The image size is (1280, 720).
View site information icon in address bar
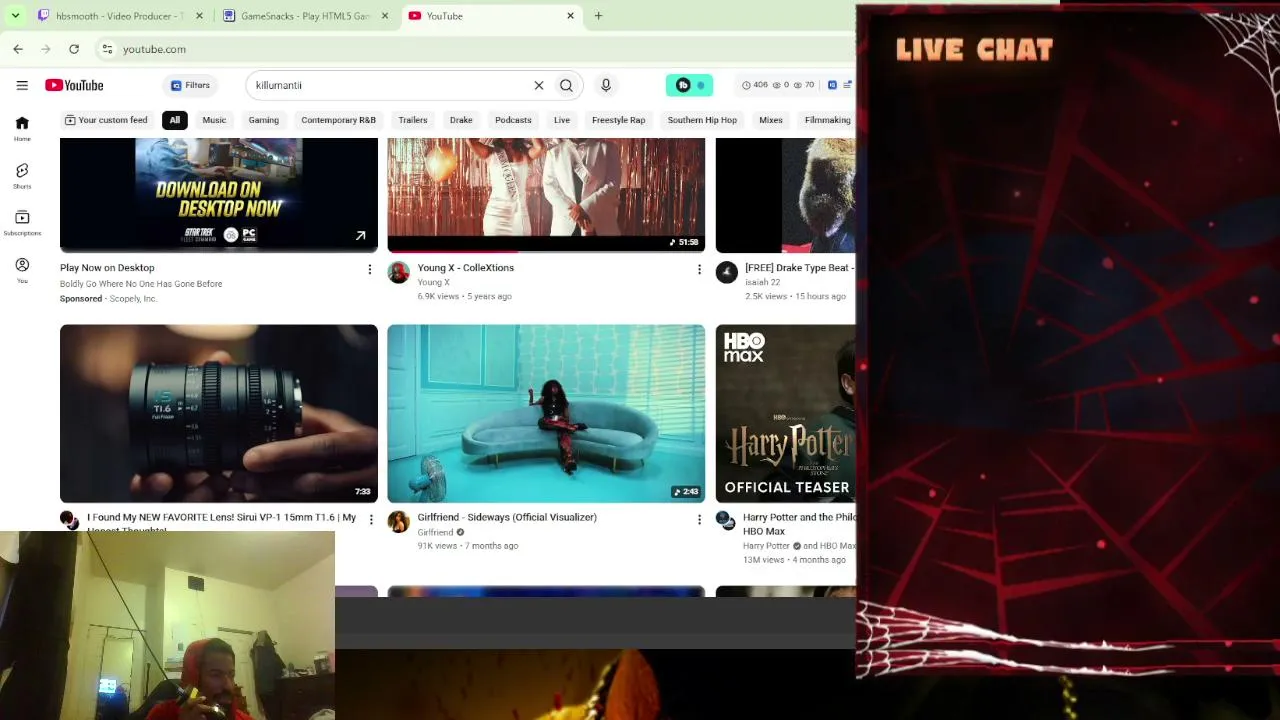[107, 49]
